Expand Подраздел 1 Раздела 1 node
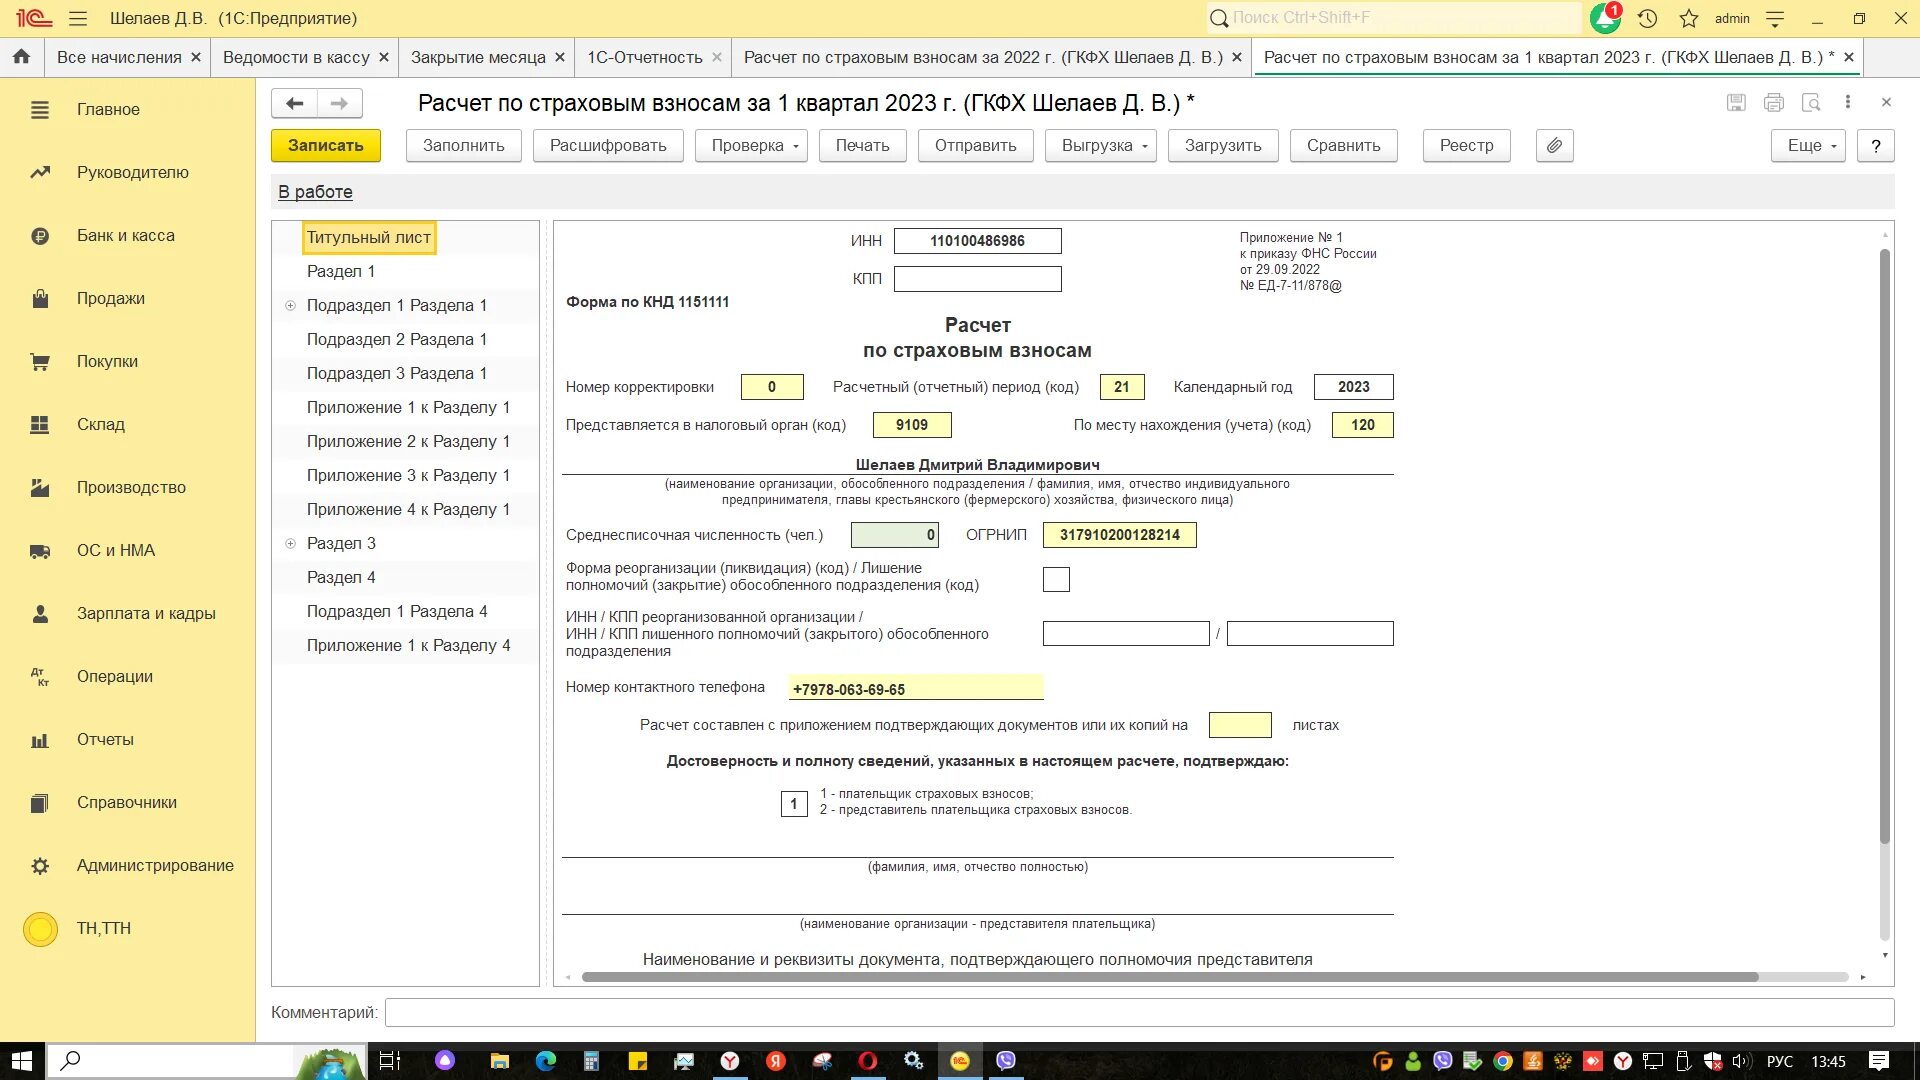1920x1080 pixels. tap(291, 306)
